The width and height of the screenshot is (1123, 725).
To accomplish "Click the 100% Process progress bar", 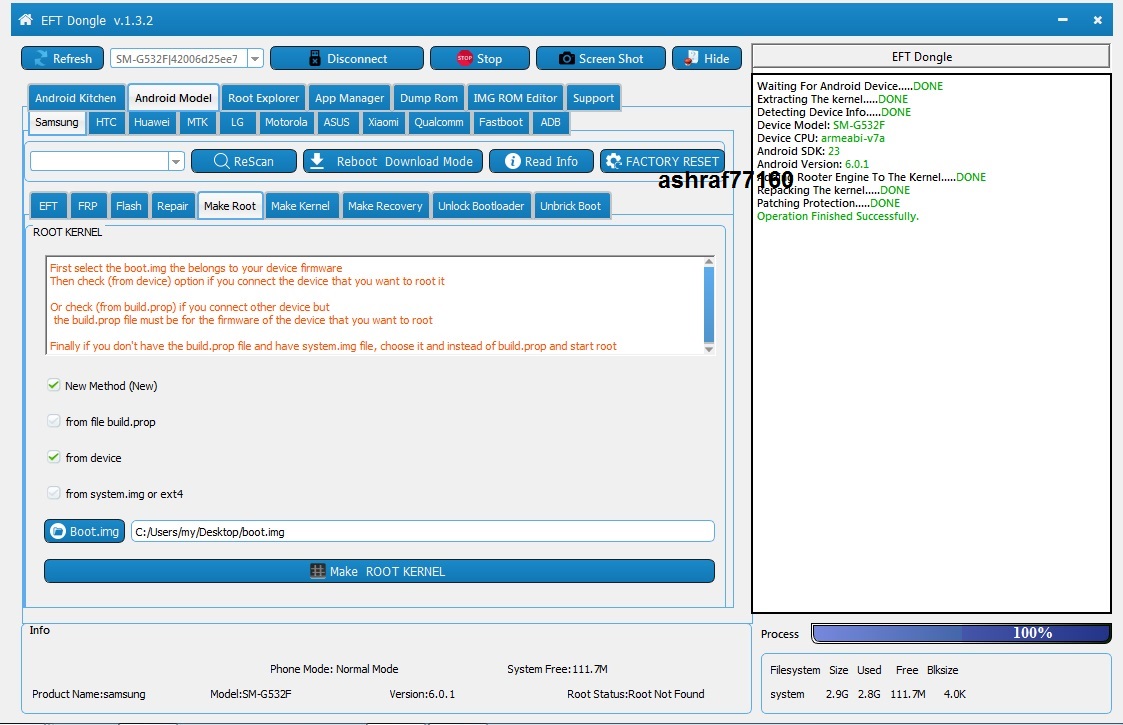I will click(x=961, y=633).
